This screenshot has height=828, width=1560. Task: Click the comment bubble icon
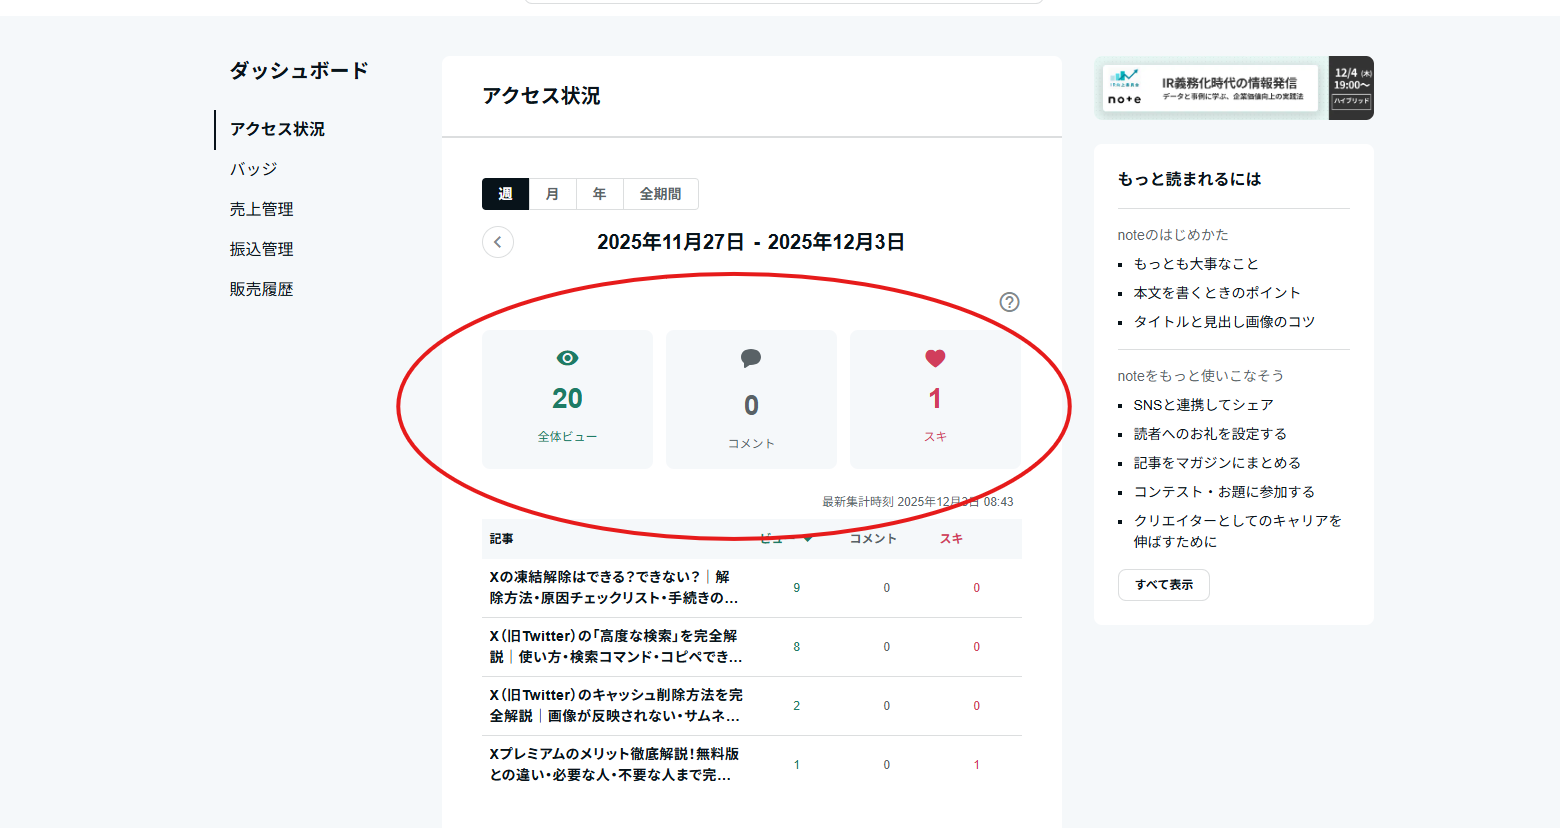click(x=751, y=358)
